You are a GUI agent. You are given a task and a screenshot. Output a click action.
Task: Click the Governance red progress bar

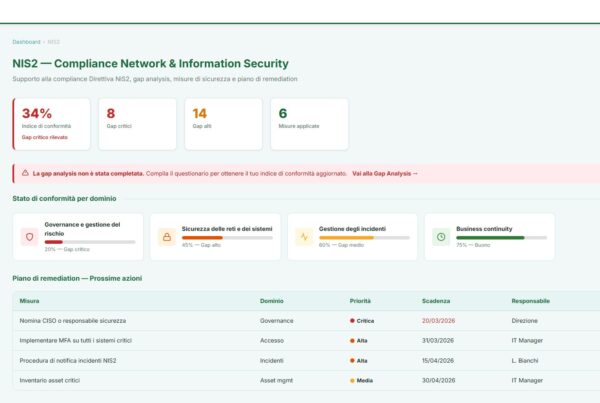point(90,242)
